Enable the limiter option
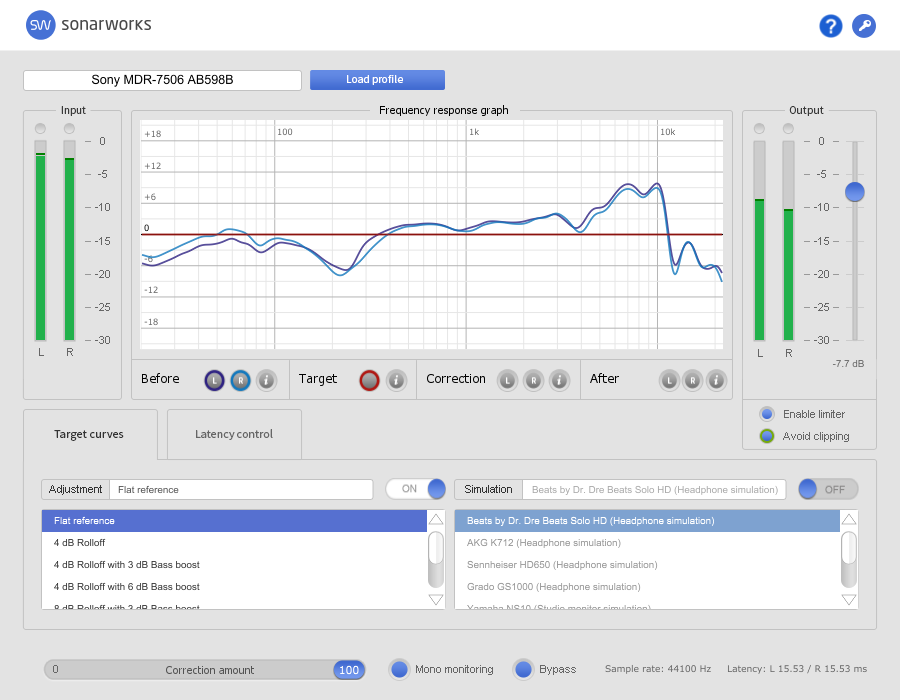 [x=767, y=414]
